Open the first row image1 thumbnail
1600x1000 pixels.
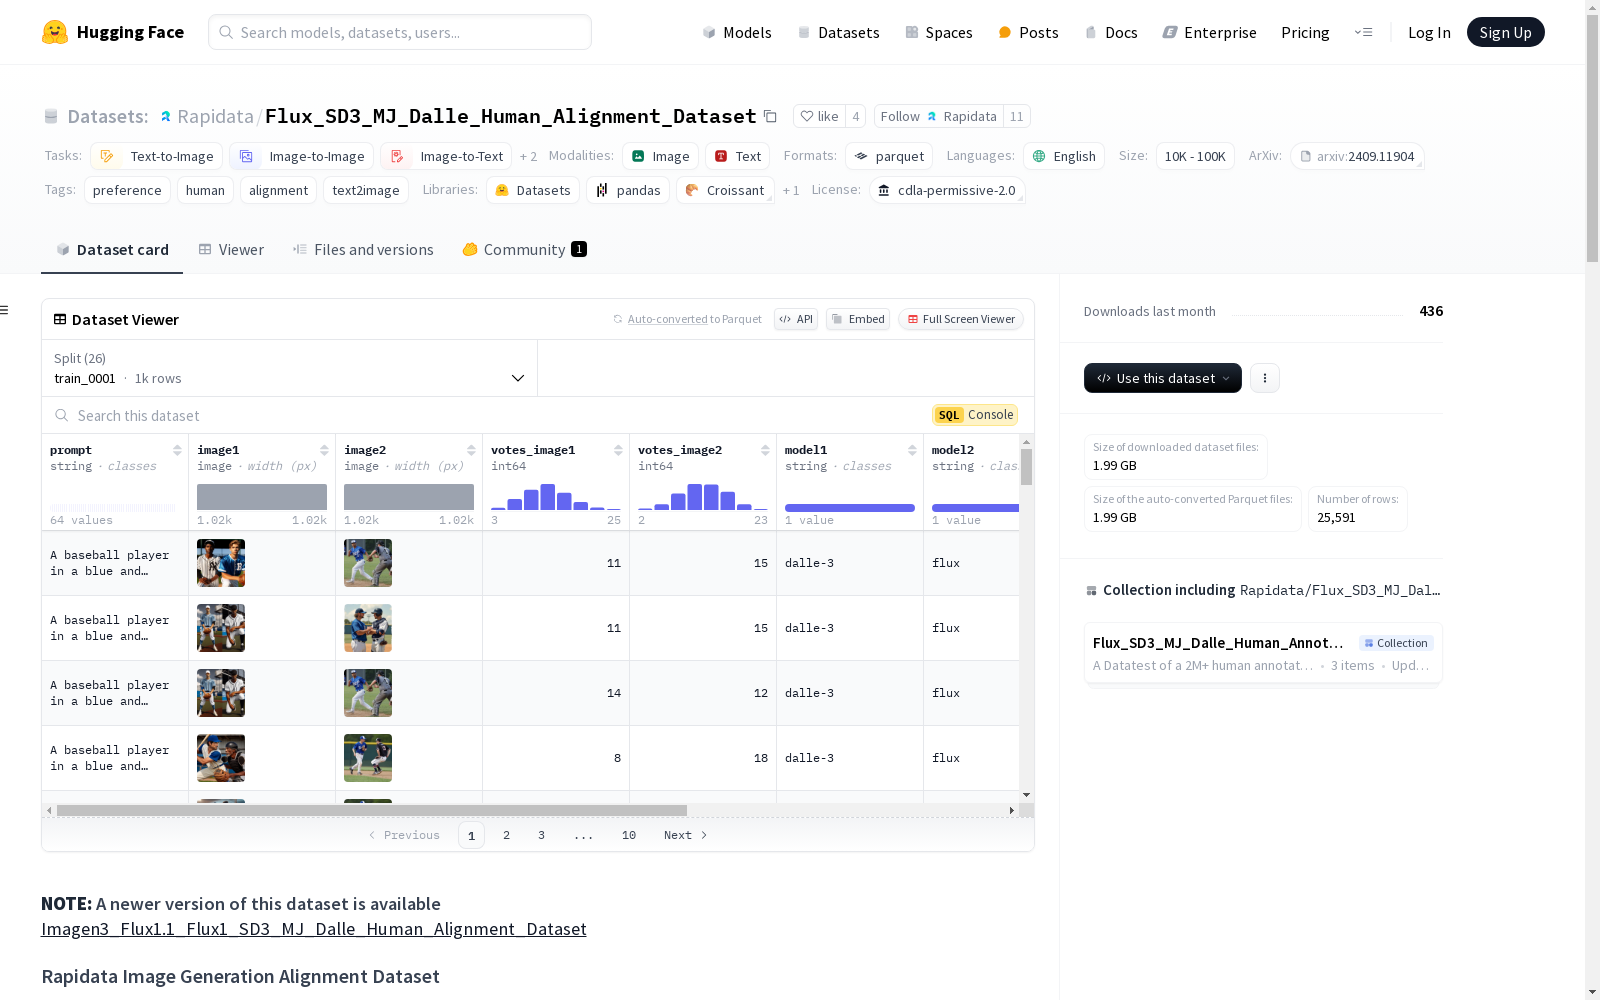coord(221,563)
